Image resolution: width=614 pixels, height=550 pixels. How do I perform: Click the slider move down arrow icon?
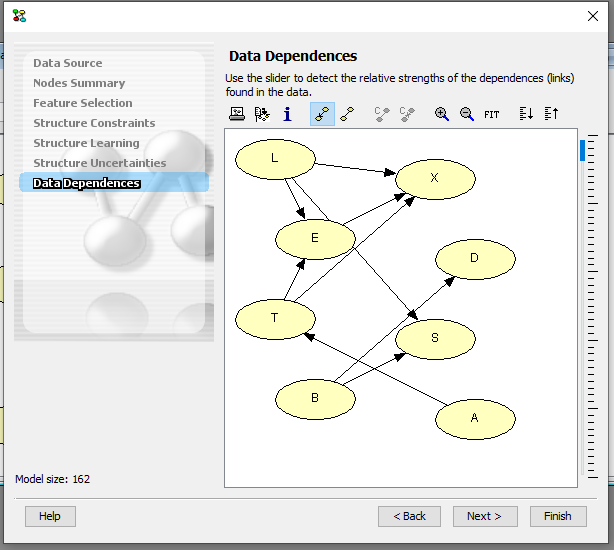point(526,114)
